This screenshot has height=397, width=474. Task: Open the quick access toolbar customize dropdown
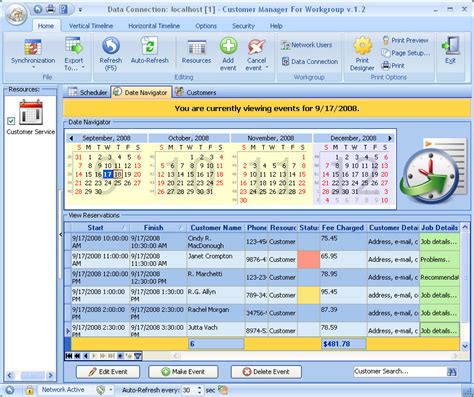(x=80, y=10)
